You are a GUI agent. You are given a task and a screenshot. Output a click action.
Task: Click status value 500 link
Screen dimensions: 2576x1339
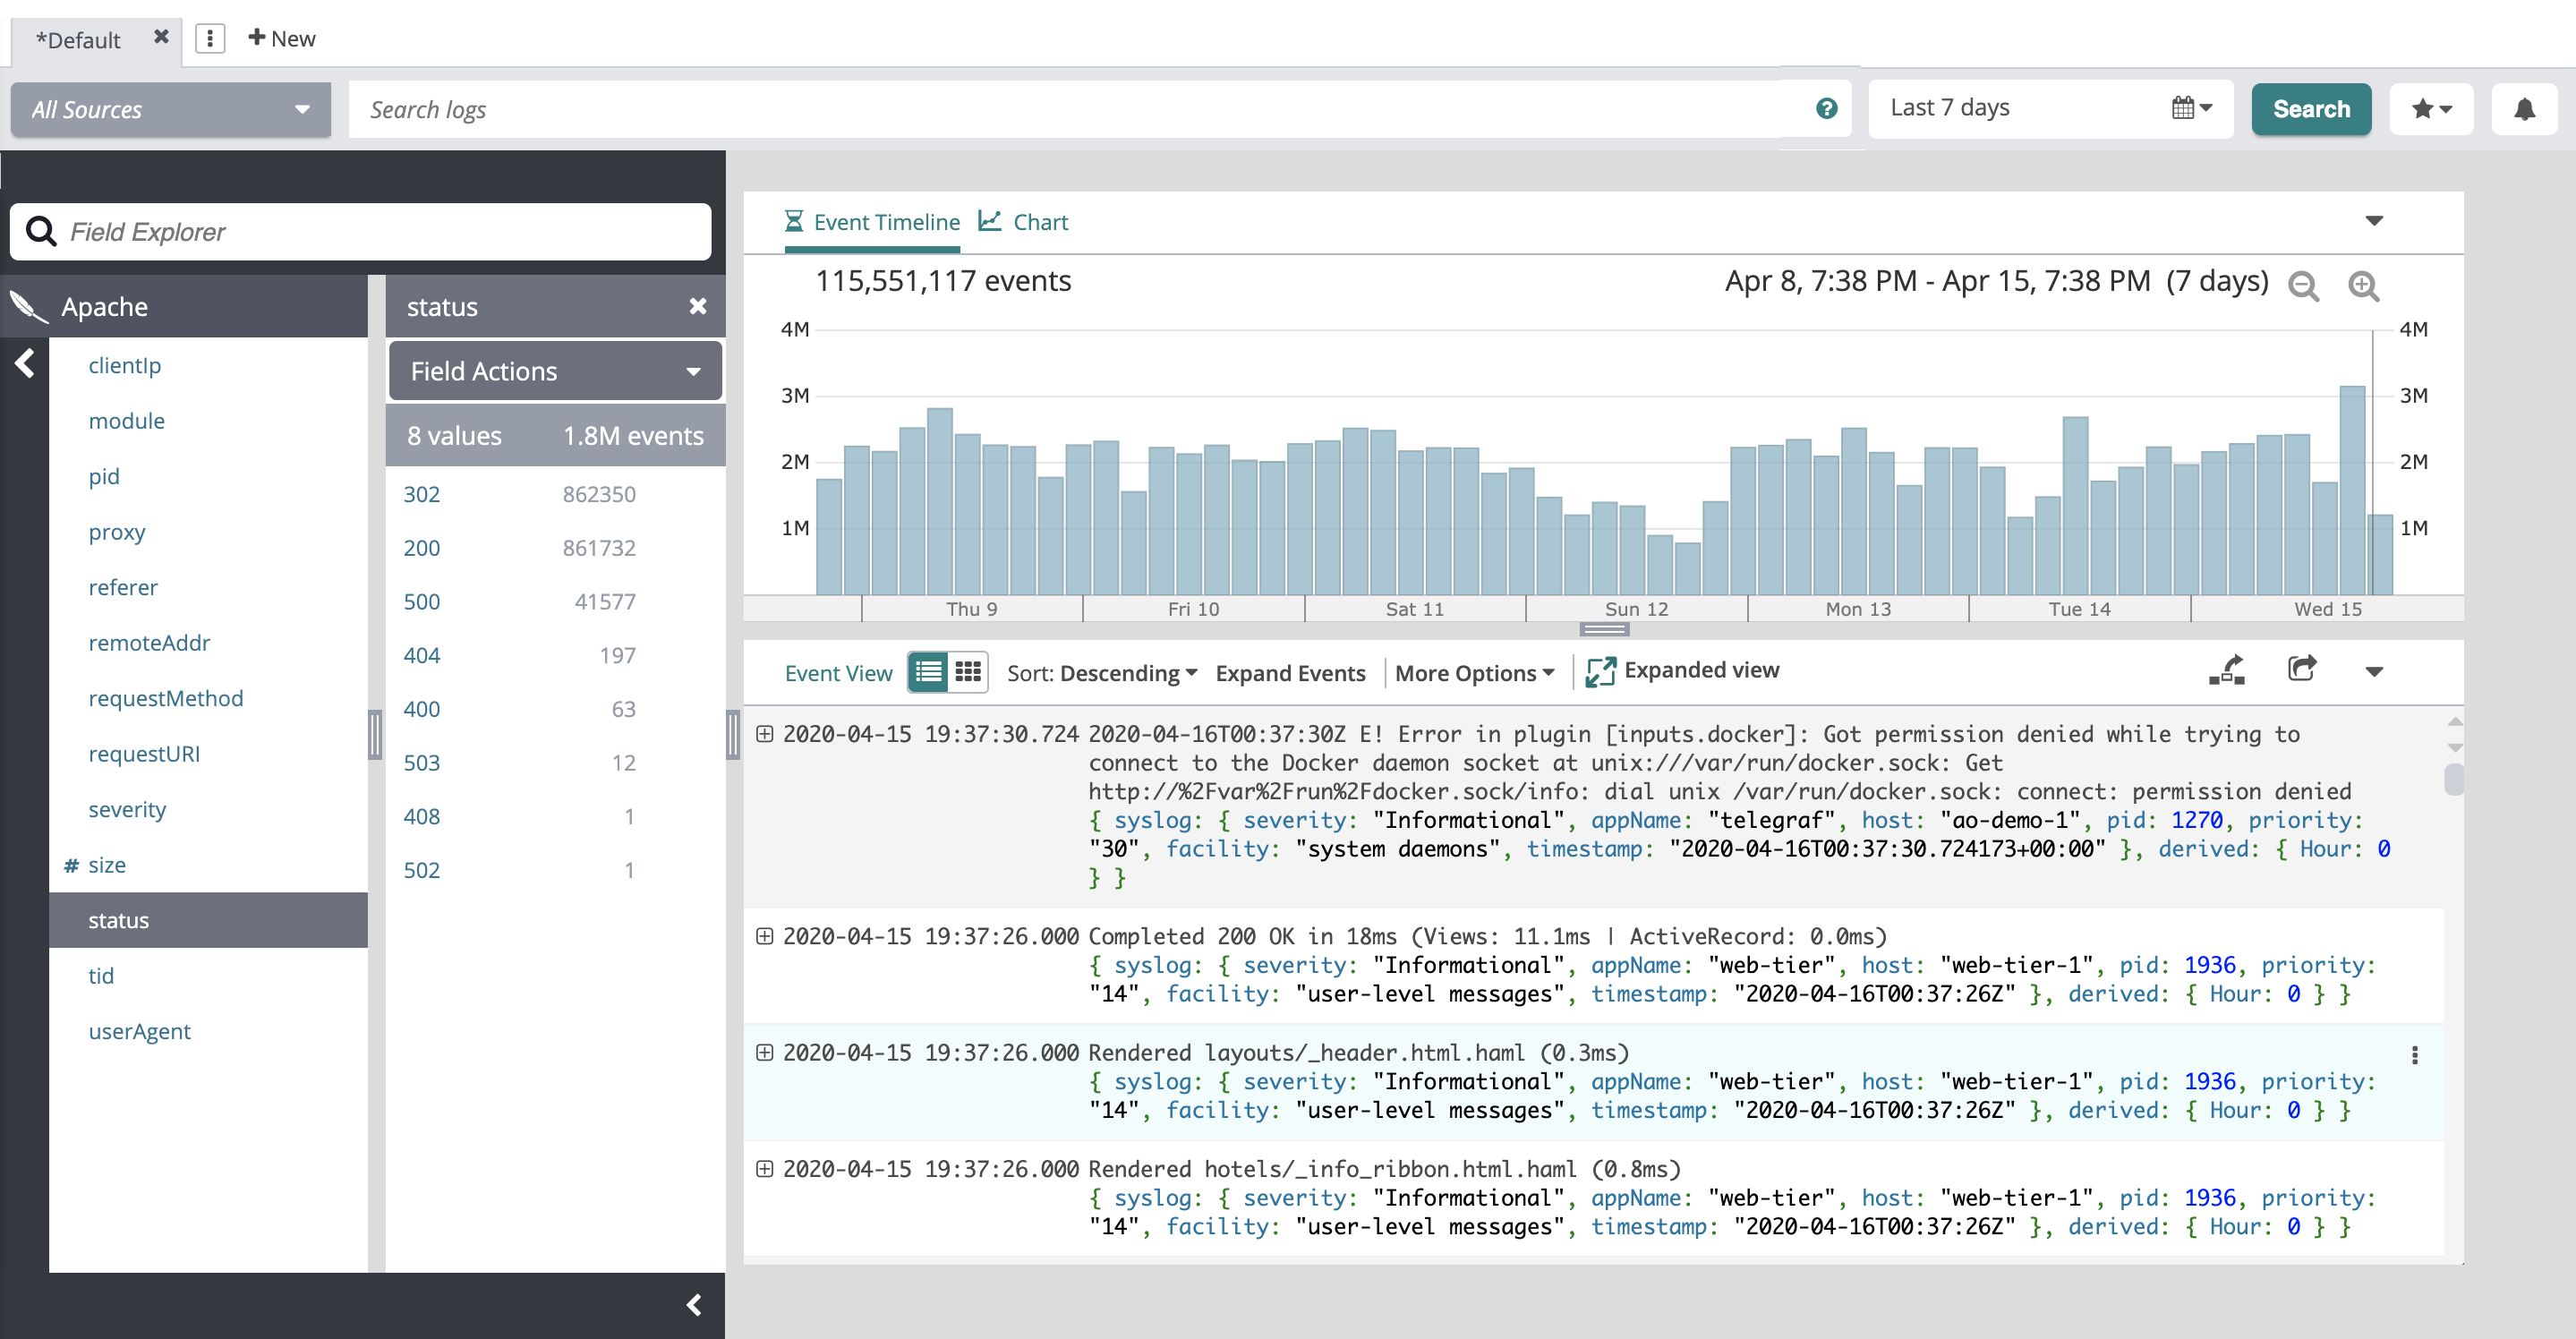(x=421, y=601)
